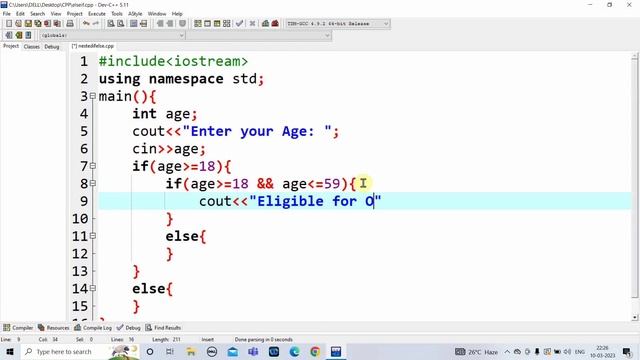Click the red delete profiling info icon
This screenshot has height=360, width=640.
(275, 24)
